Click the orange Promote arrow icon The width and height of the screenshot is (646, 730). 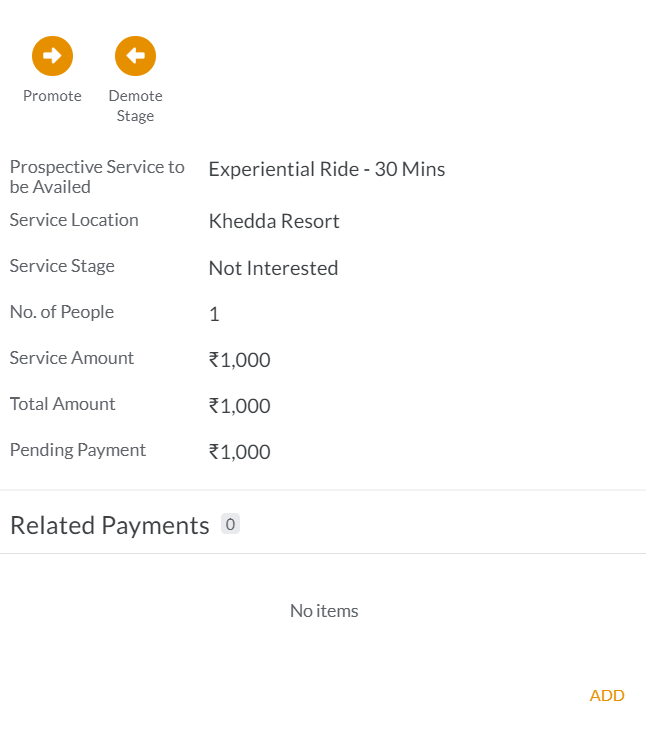(52, 56)
